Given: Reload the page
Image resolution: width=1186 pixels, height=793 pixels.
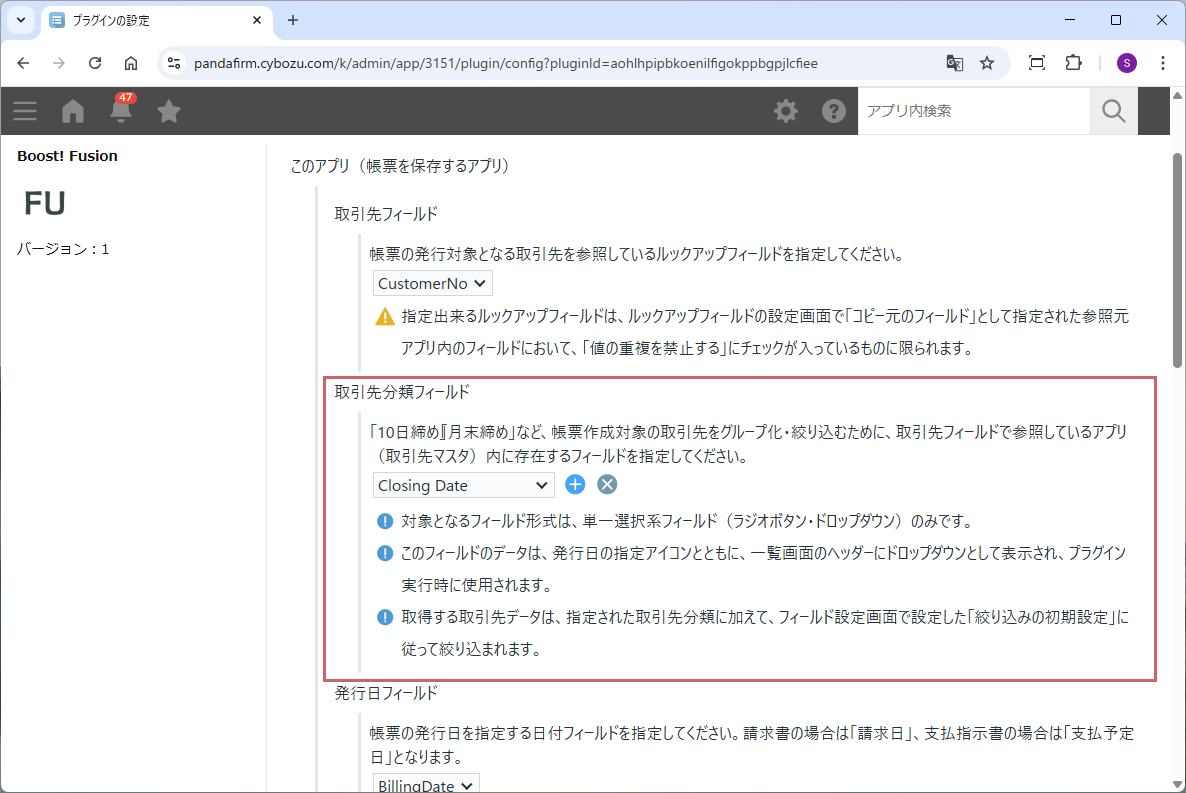Looking at the screenshot, I should click(x=95, y=63).
